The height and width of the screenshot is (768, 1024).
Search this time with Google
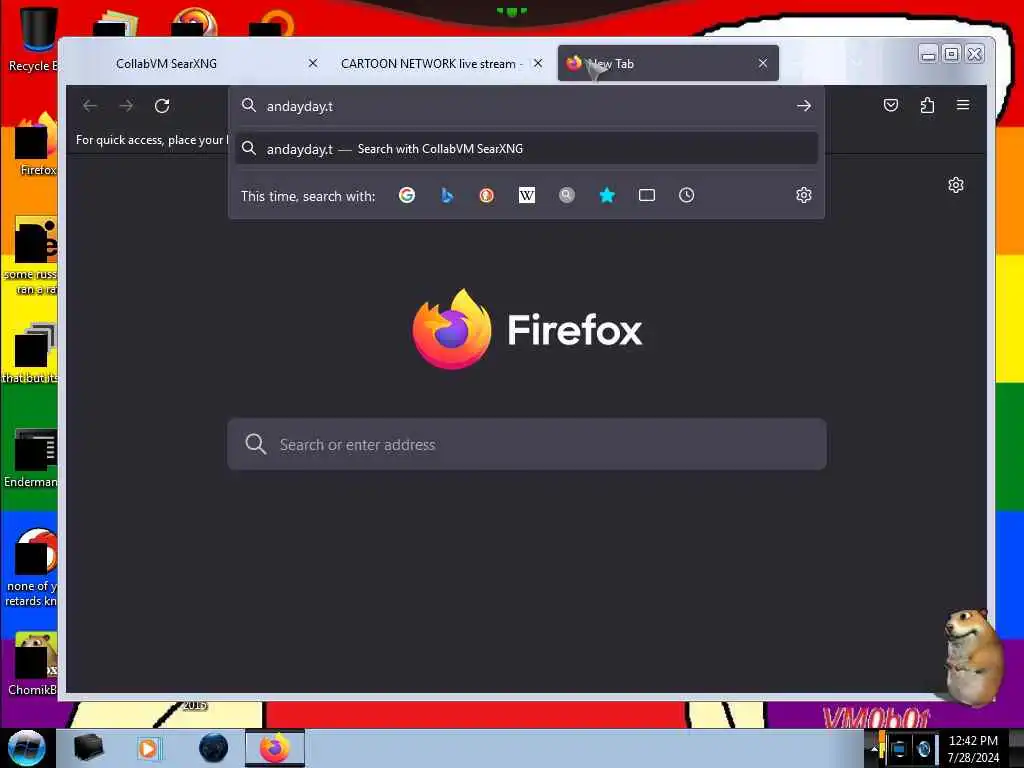(407, 195)
